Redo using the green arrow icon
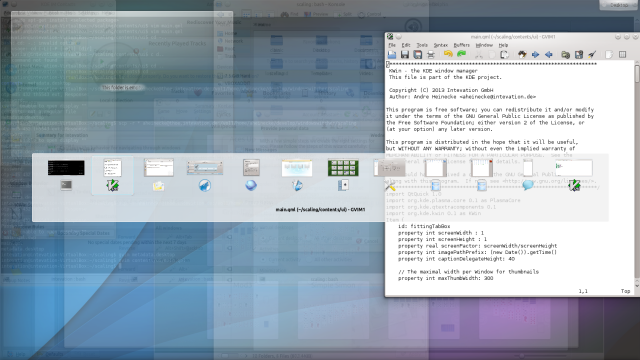Viewport: 640px width, 360px height. coord(462,54)
